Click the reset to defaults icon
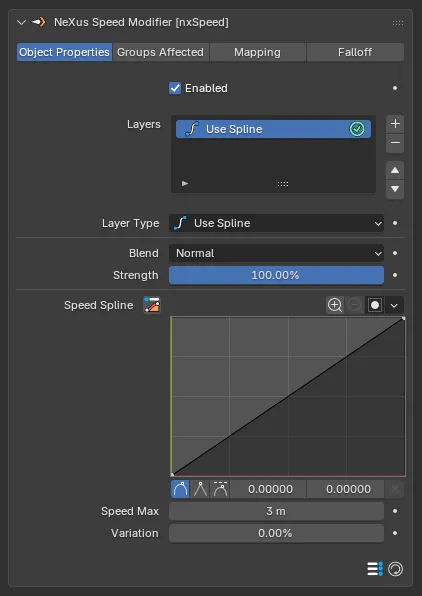Image resolution: width=422 pixels, height=596 pixels. 395,569
